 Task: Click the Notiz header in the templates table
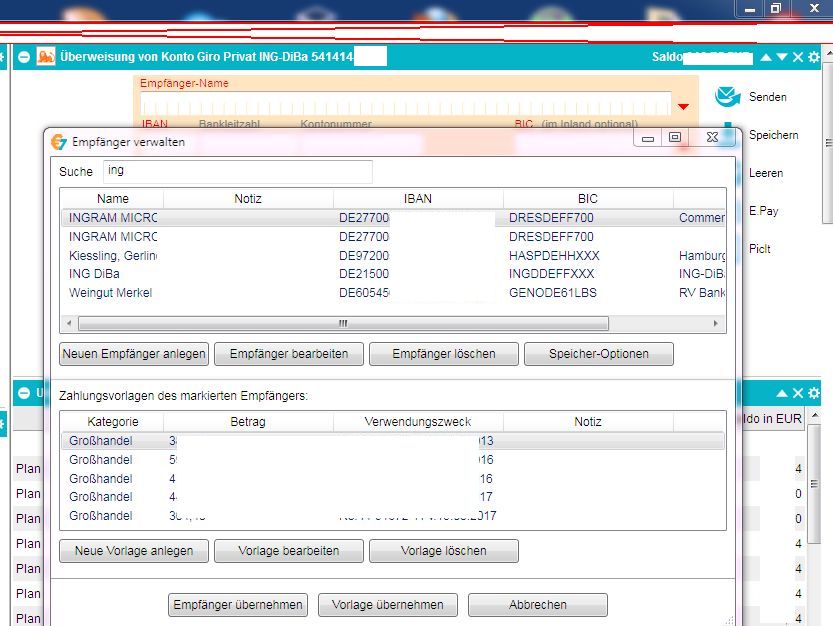click(x=588, y=422)
